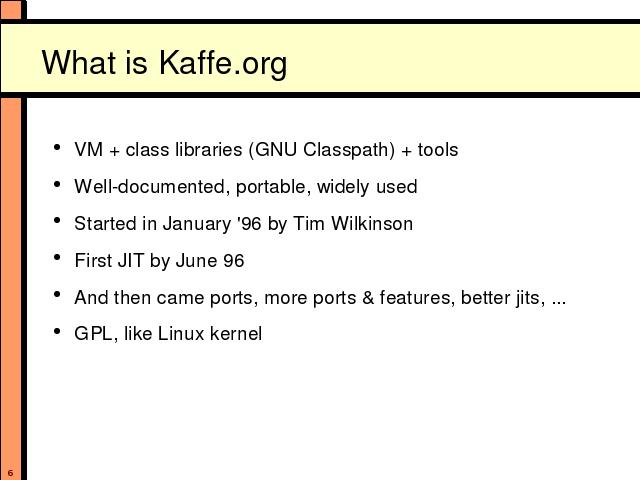640x480 pixels.
Task: Click the bullet dot before 'And then came'
Action: coord(57,294)
